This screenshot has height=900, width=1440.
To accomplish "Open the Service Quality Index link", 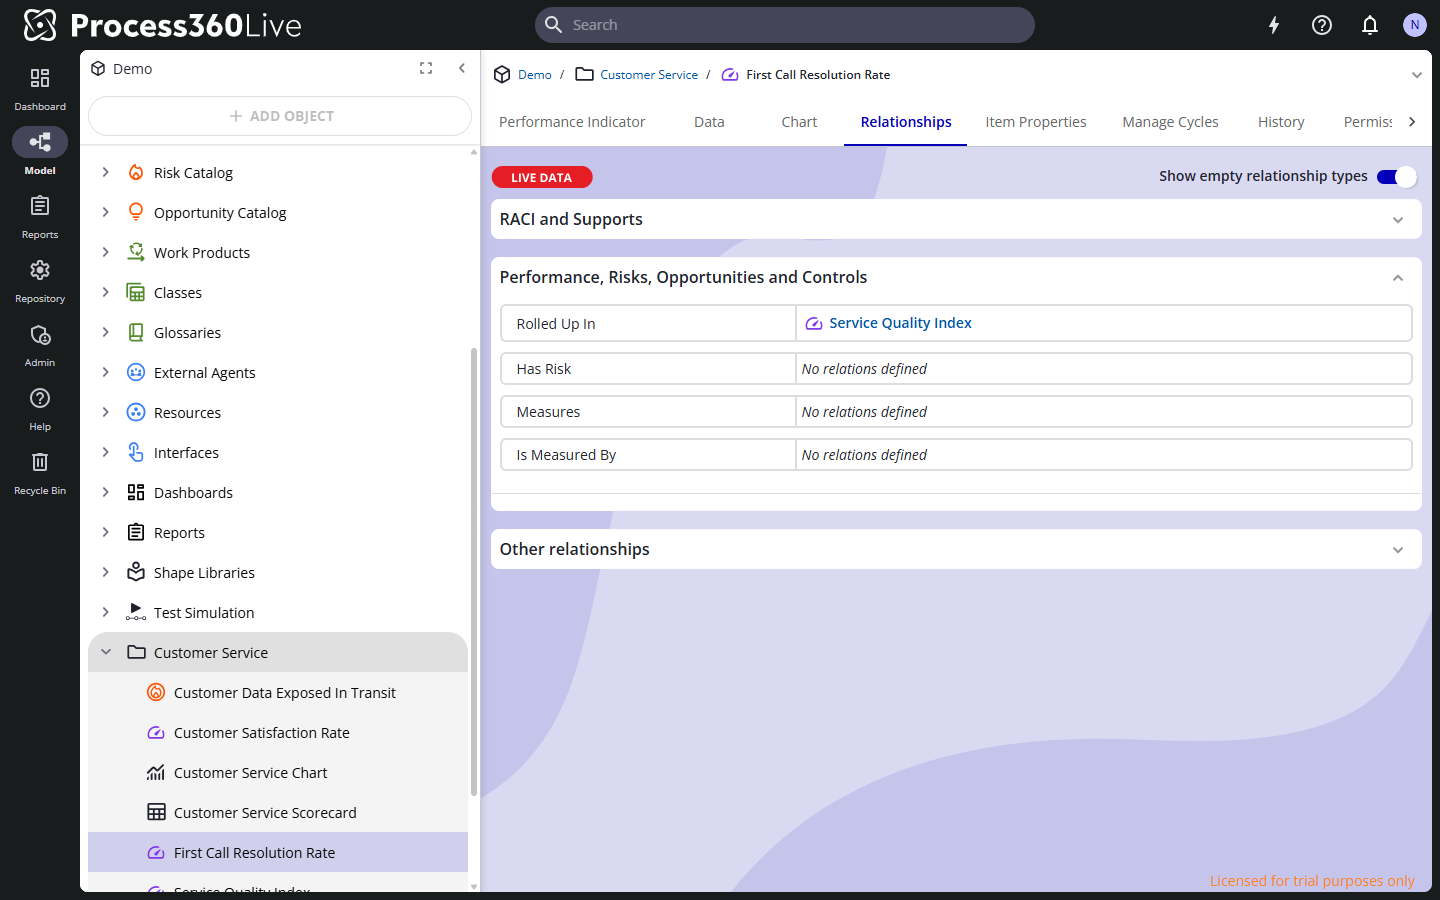I will pos(900,323).
